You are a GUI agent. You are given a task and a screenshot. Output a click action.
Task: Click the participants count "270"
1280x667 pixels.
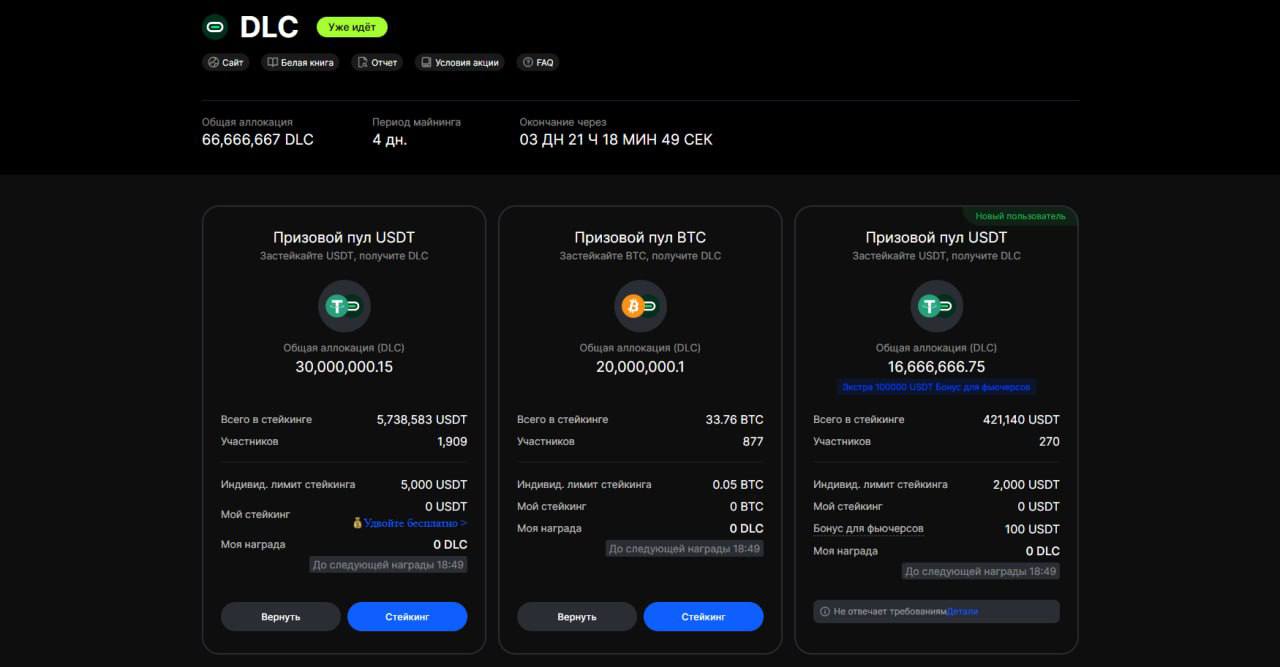click(x=1049, y=442)
